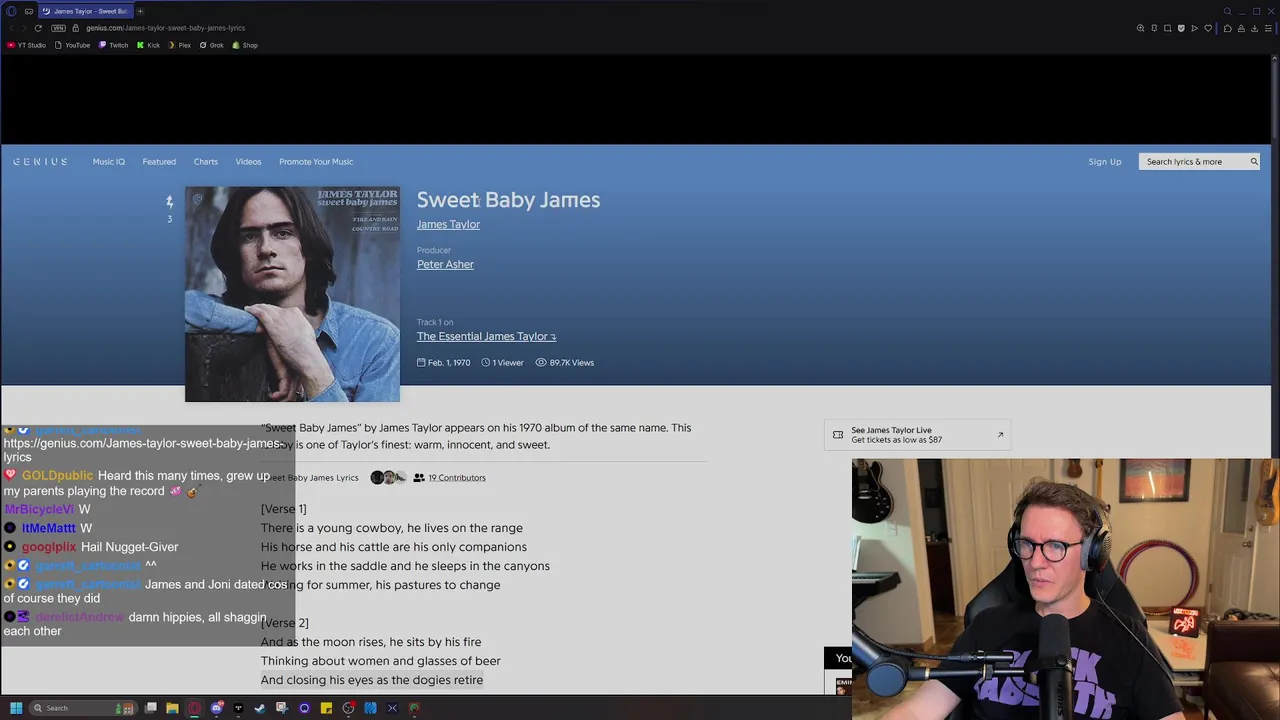The image size is (1280, 720).
Task: Click the arrow on the James Taylor Live banner
Action: click(1000, 434)
